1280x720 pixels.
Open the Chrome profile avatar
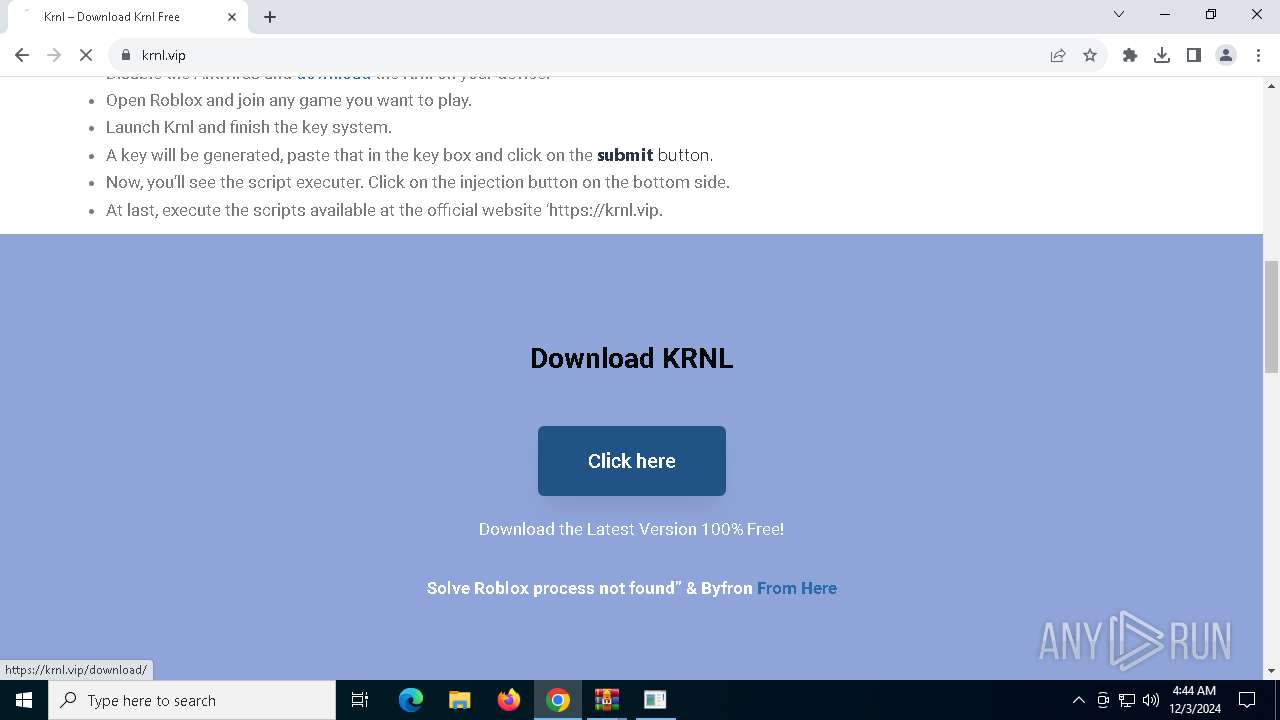[1226, 55]
